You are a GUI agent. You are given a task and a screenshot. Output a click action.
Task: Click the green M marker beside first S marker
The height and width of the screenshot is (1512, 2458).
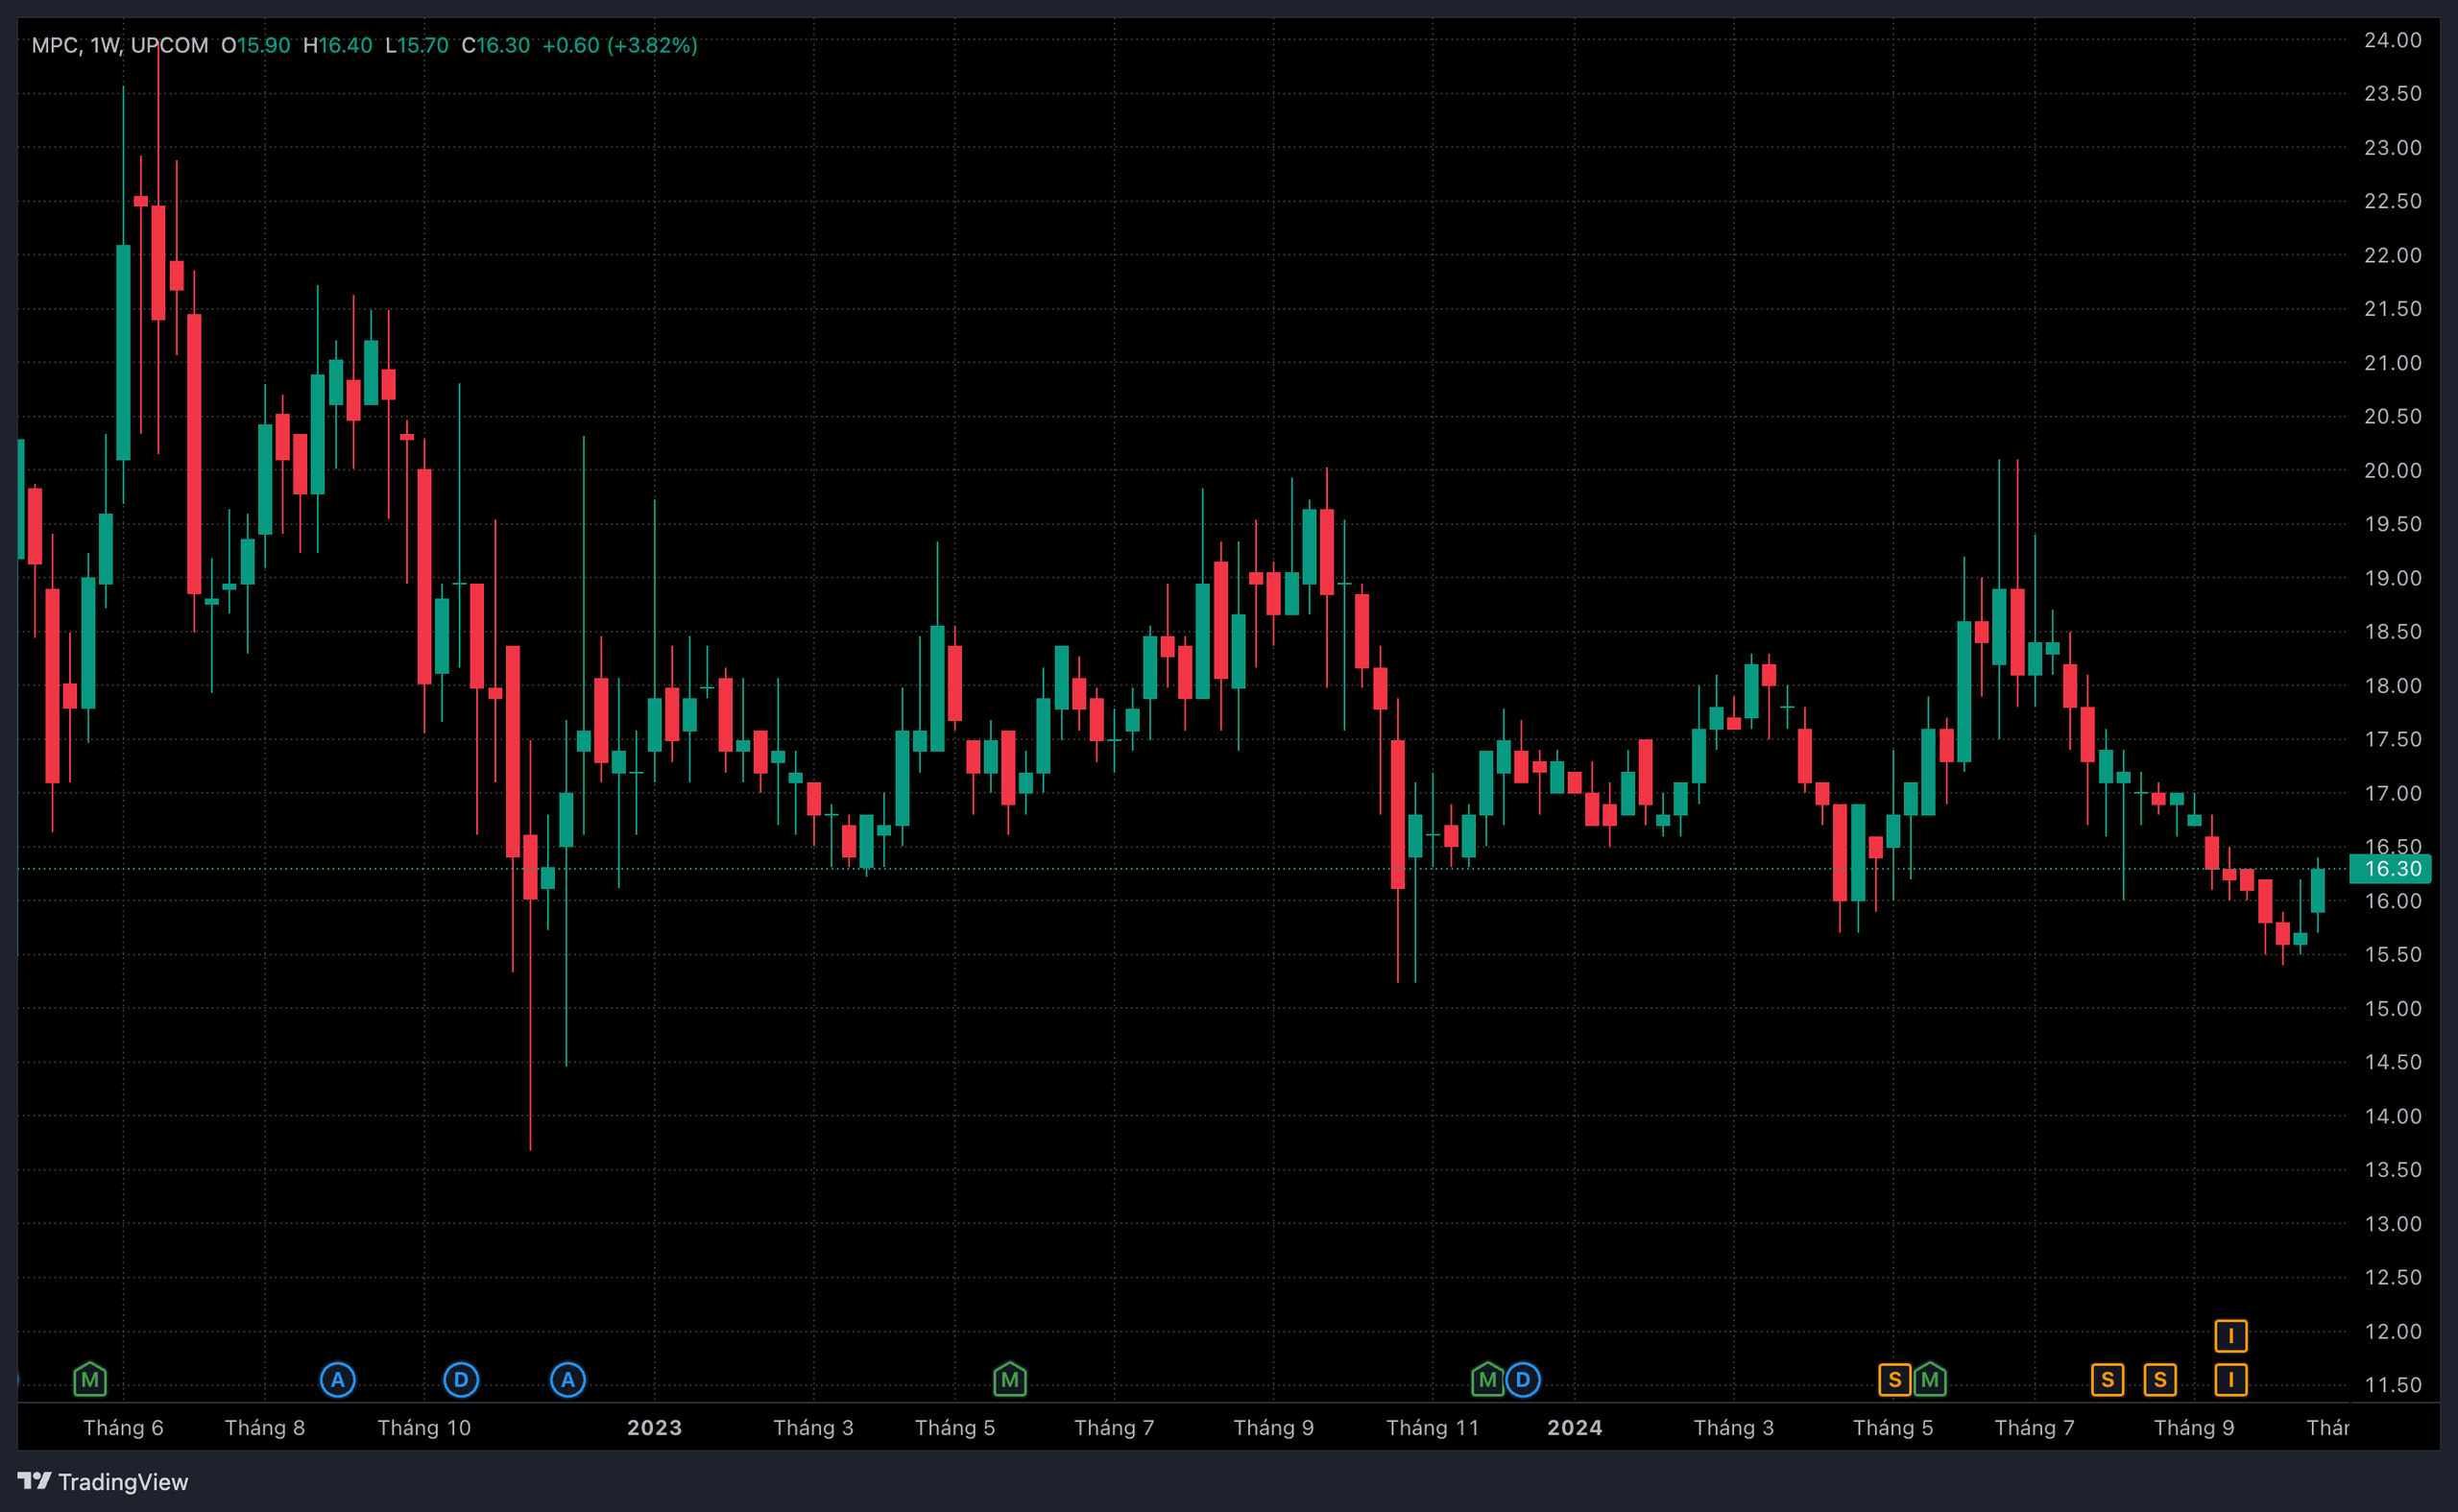(1930, 1380)
